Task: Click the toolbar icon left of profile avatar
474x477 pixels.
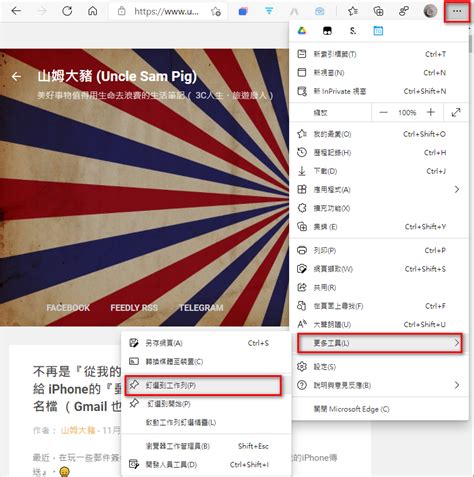Action: coord(404,11)
